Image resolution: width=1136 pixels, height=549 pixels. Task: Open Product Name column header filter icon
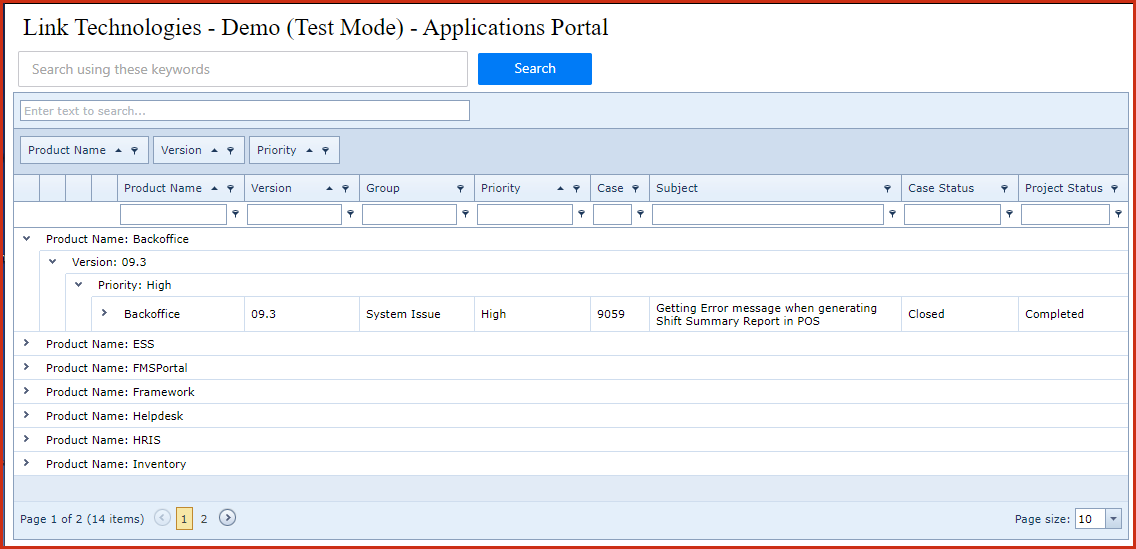point(230,188)
